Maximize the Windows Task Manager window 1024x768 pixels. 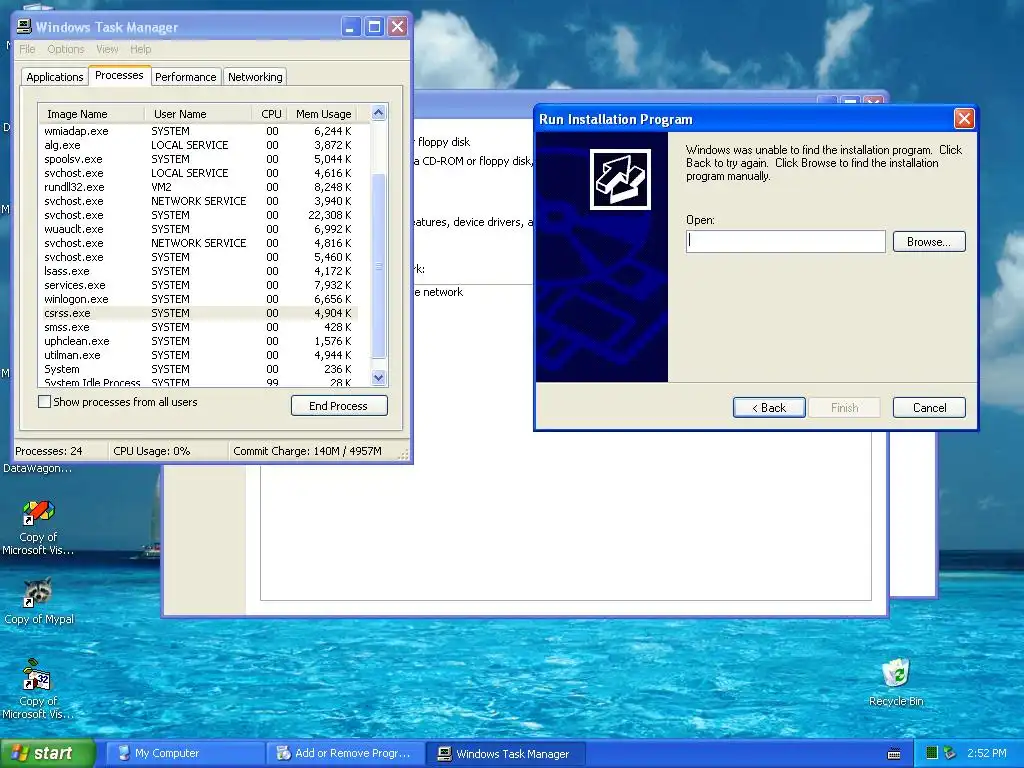pyautogui.click(x=374, y=27)
